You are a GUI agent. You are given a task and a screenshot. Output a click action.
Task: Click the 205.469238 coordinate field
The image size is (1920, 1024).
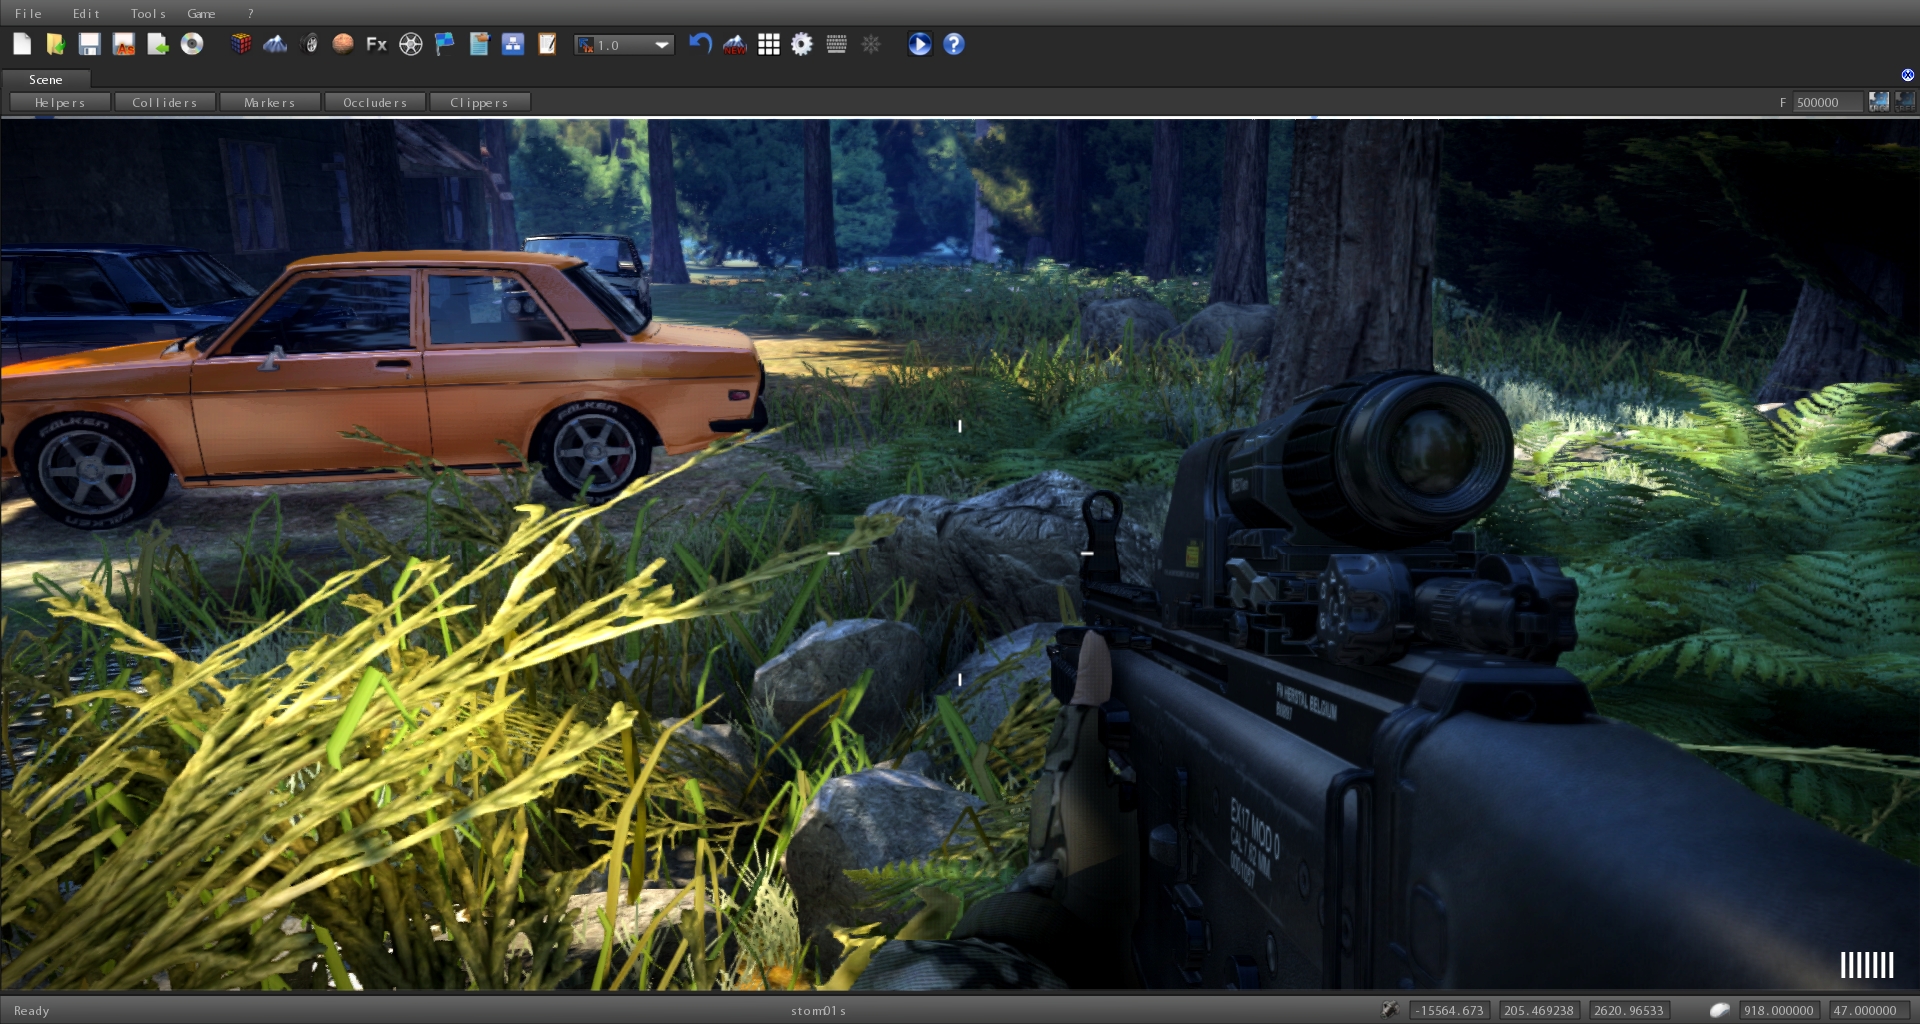pos(1539,1010)
